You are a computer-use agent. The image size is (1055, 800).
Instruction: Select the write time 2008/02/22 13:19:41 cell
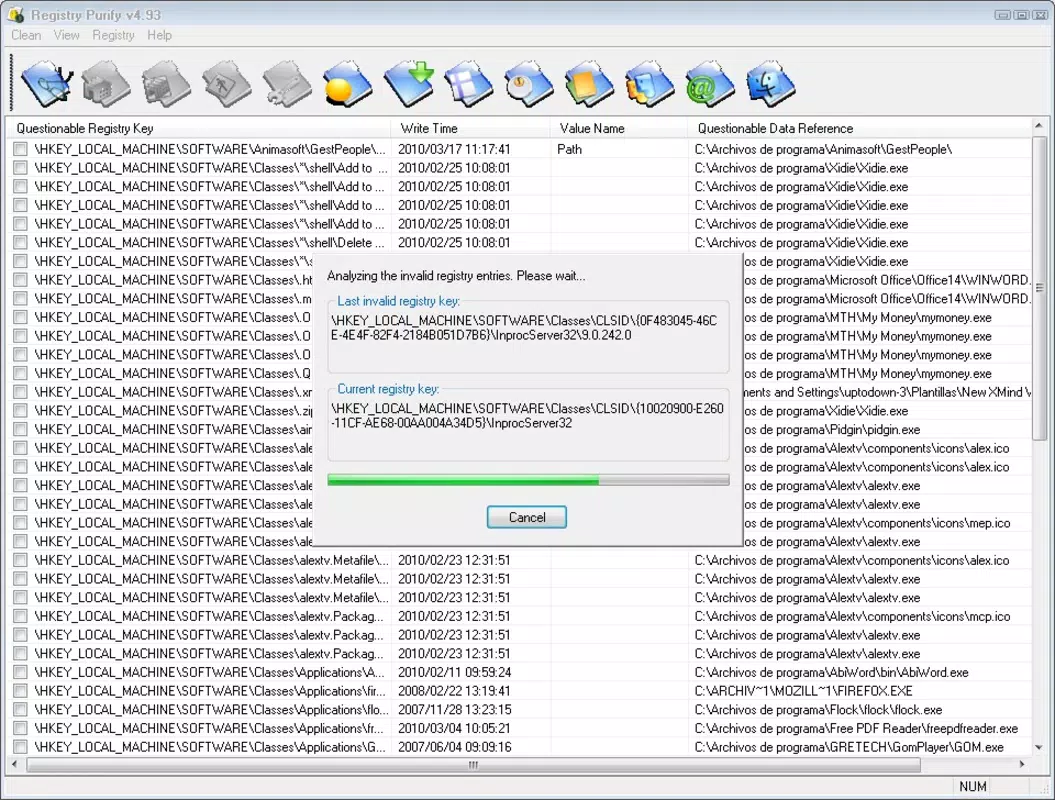pyautogui.click(x=454, y=691)
